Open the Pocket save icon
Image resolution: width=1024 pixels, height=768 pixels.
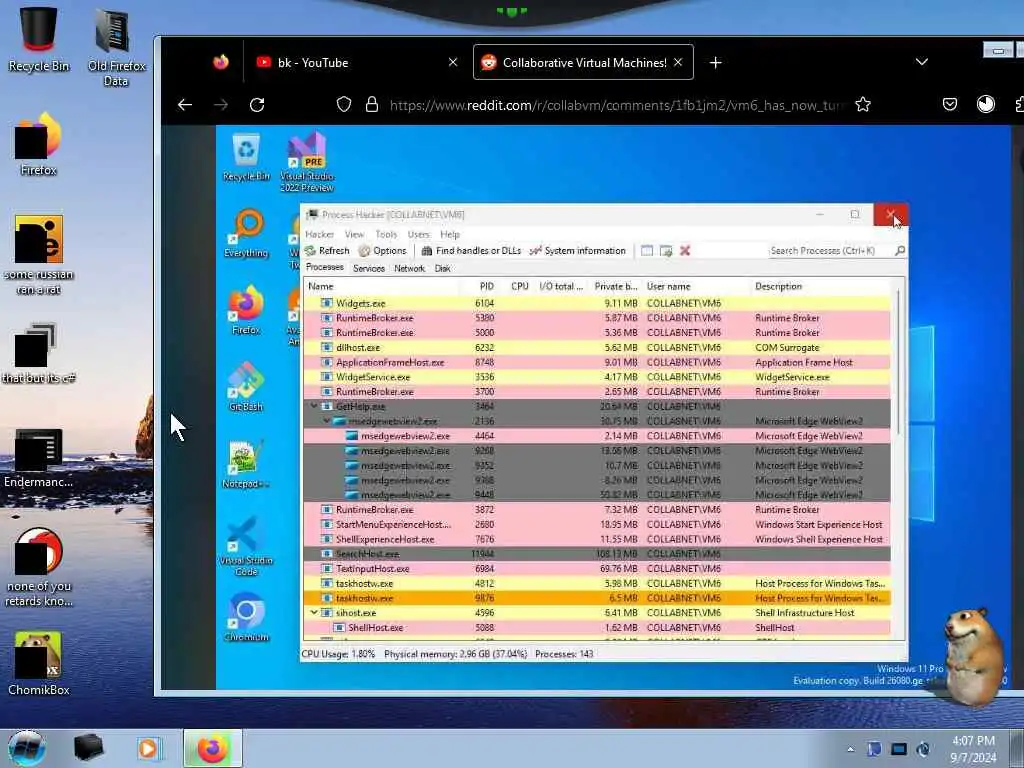click(950, 104)
